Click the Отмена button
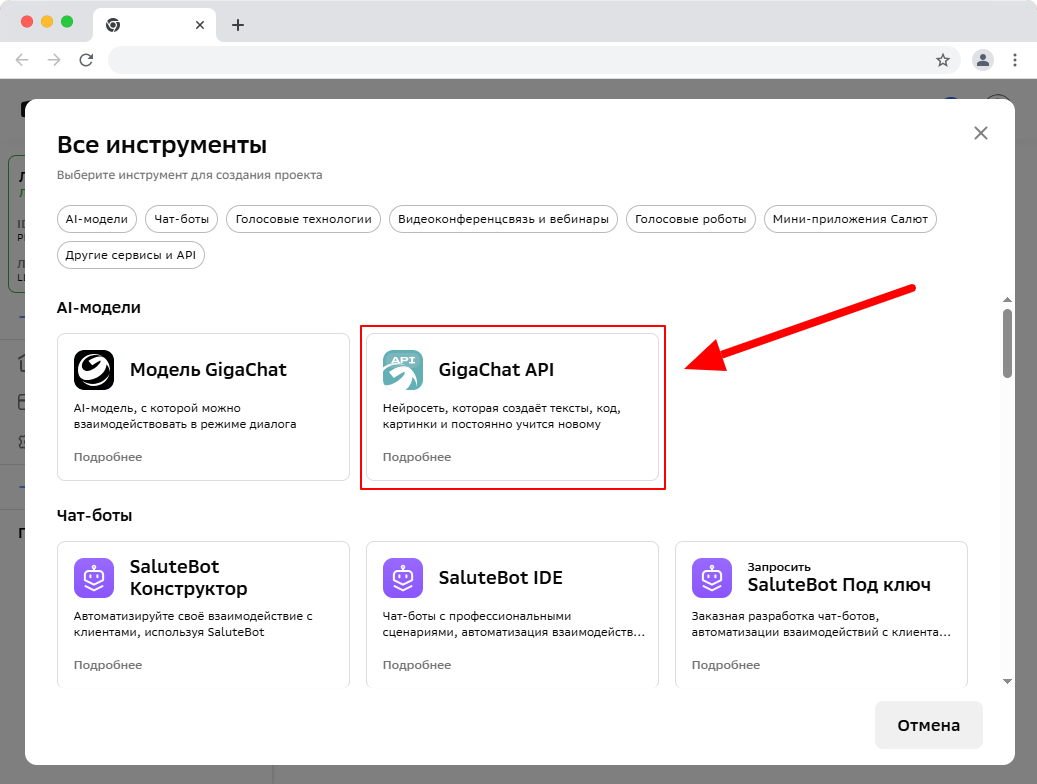Screen dimensions: 1037x784 pyautogui.click(x=929, y=725)
